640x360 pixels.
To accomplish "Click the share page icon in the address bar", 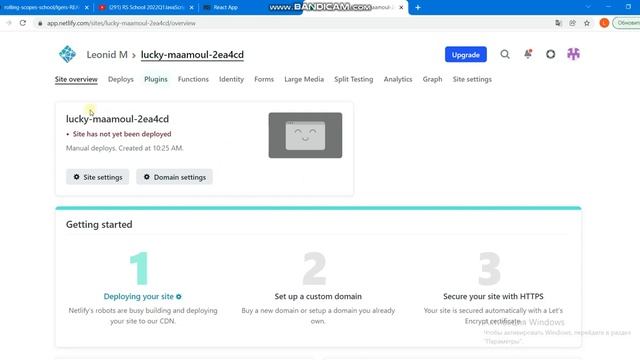I will tap(573, 23).
